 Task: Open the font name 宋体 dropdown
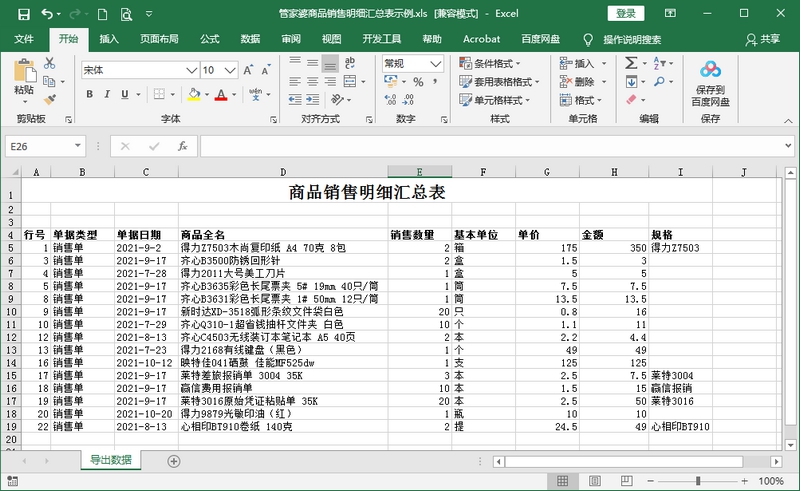click(x=191, y=70)
